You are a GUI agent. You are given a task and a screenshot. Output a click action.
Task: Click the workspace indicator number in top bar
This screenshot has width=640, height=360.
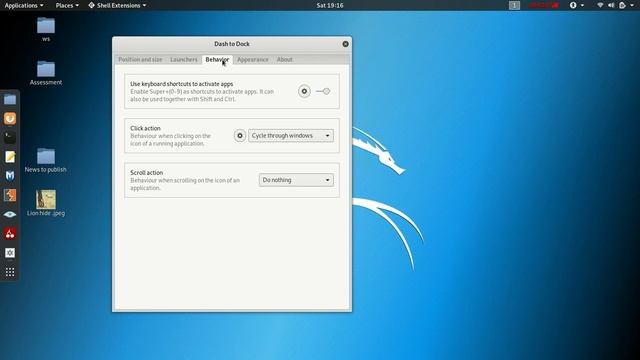click(x=514, y=5)
